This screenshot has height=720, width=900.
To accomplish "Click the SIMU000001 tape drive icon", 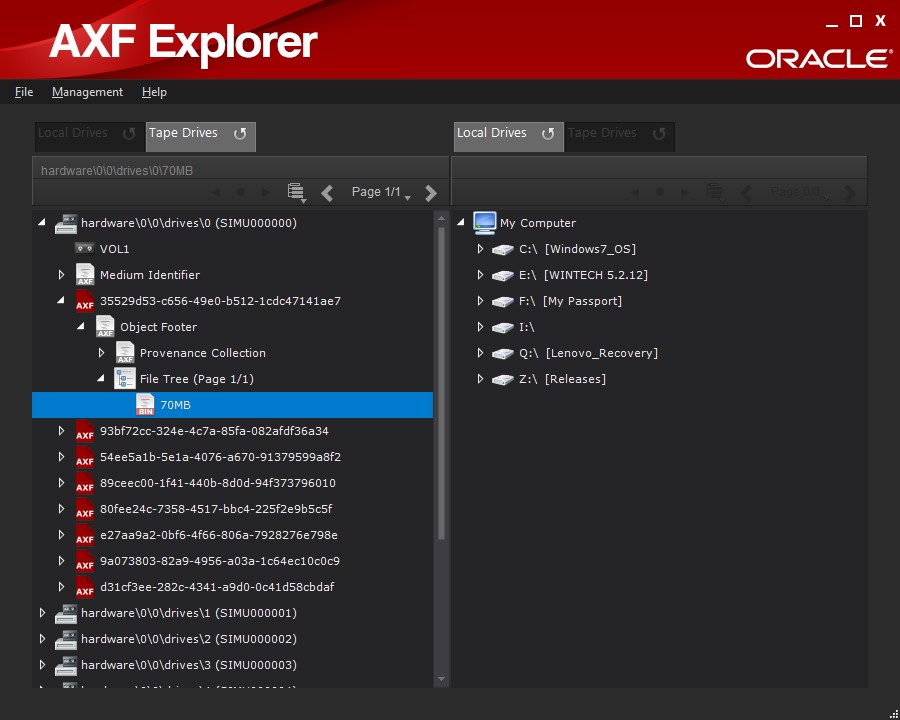I will click(66, 613).
